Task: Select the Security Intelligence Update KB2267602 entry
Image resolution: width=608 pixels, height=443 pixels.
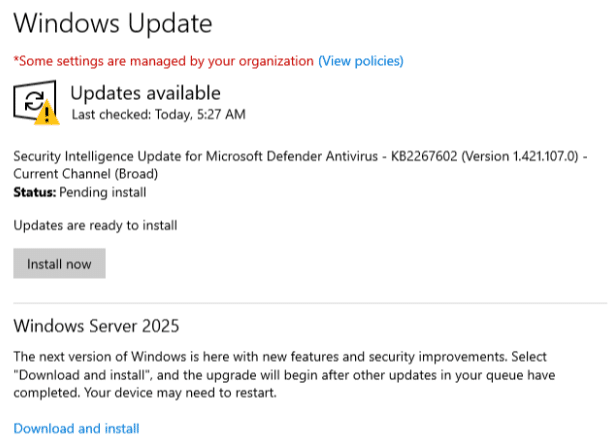Action: tap(300, 165)
